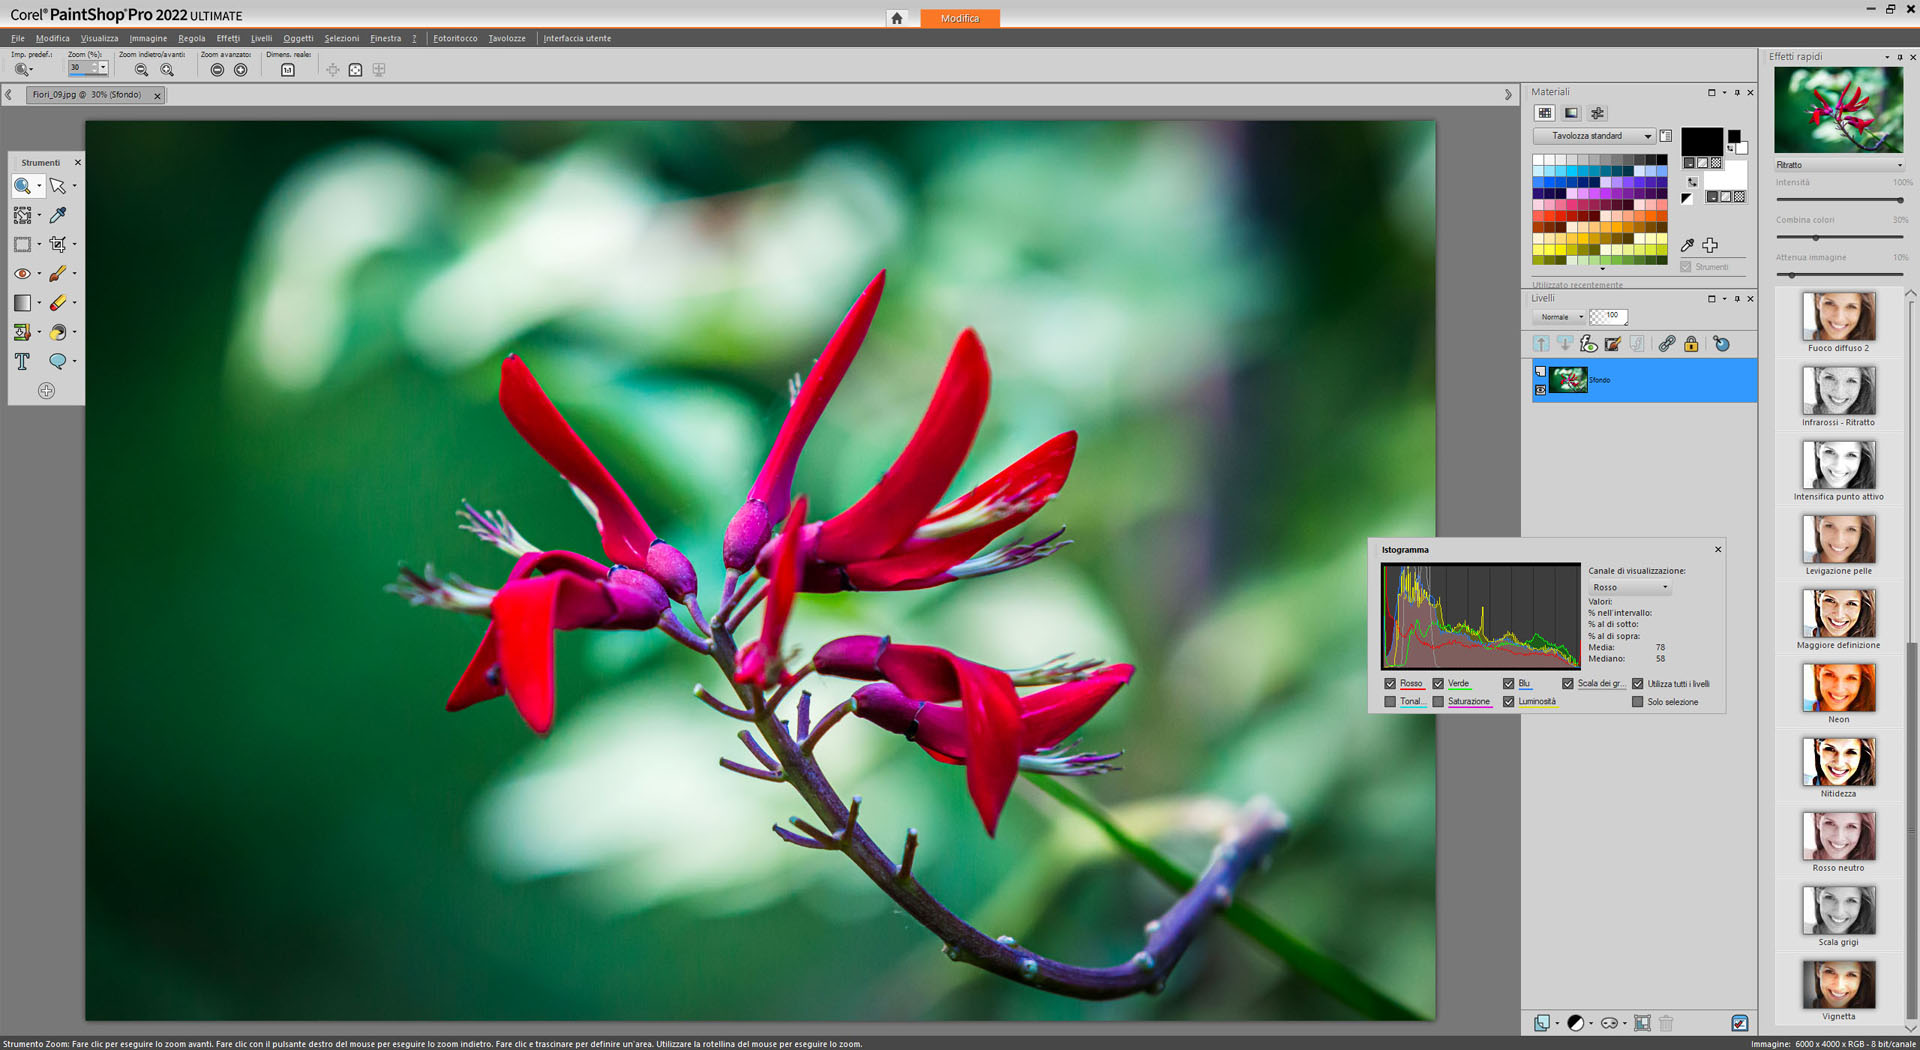Select the Dropper tool in Strumenti
The width and height of the screenshot is (1920, 1050).
58,215
